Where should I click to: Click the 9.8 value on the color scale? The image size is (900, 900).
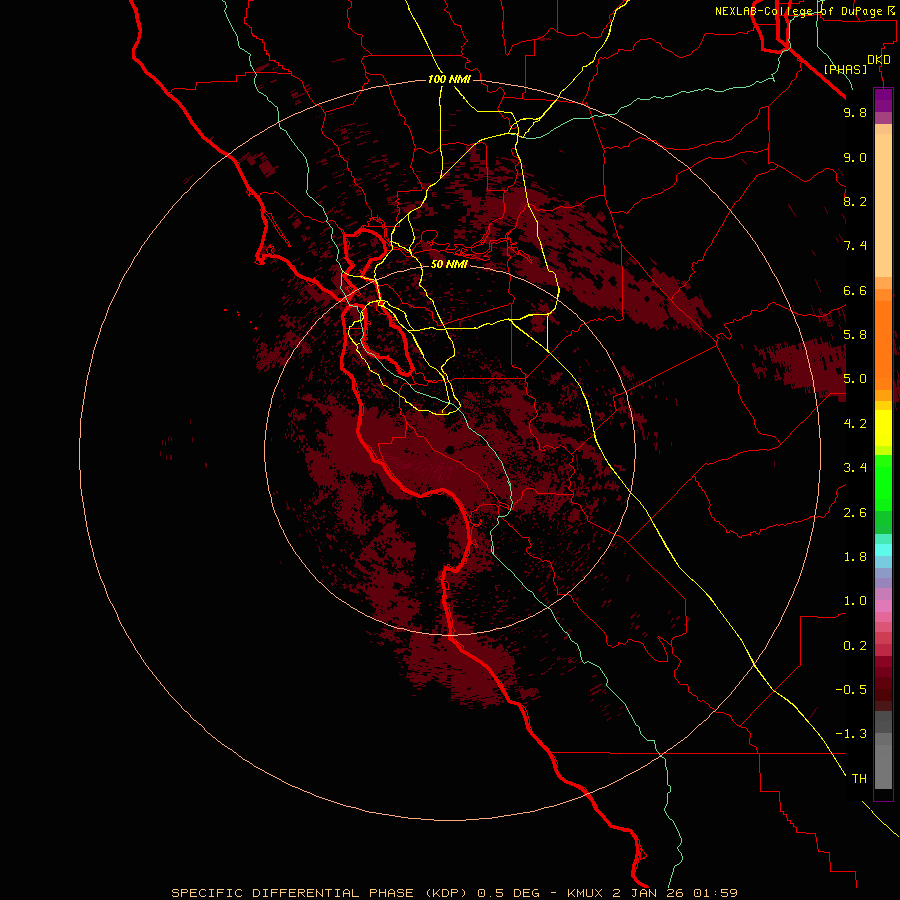(x=855, y=112)
